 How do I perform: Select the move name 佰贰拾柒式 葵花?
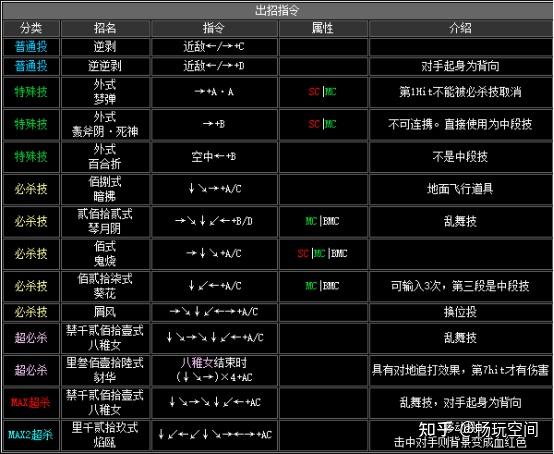pos(105,286)
